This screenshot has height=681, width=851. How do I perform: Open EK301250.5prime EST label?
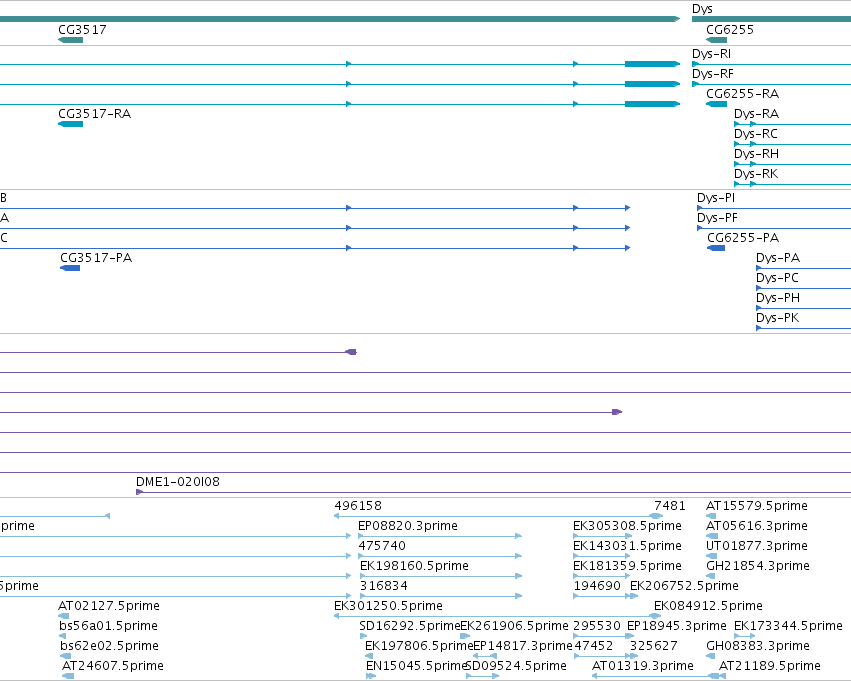pyautogui.click(x=389, y=606)
